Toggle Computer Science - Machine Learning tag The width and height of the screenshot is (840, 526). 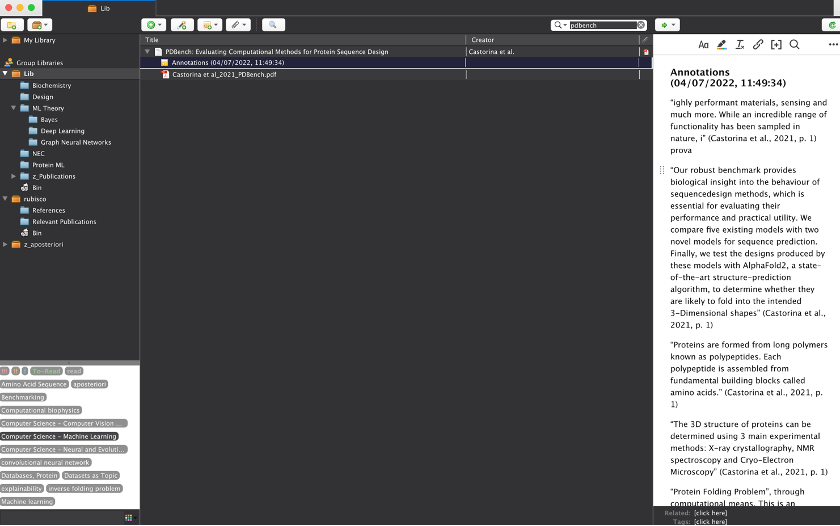click(x=59, y=437)
